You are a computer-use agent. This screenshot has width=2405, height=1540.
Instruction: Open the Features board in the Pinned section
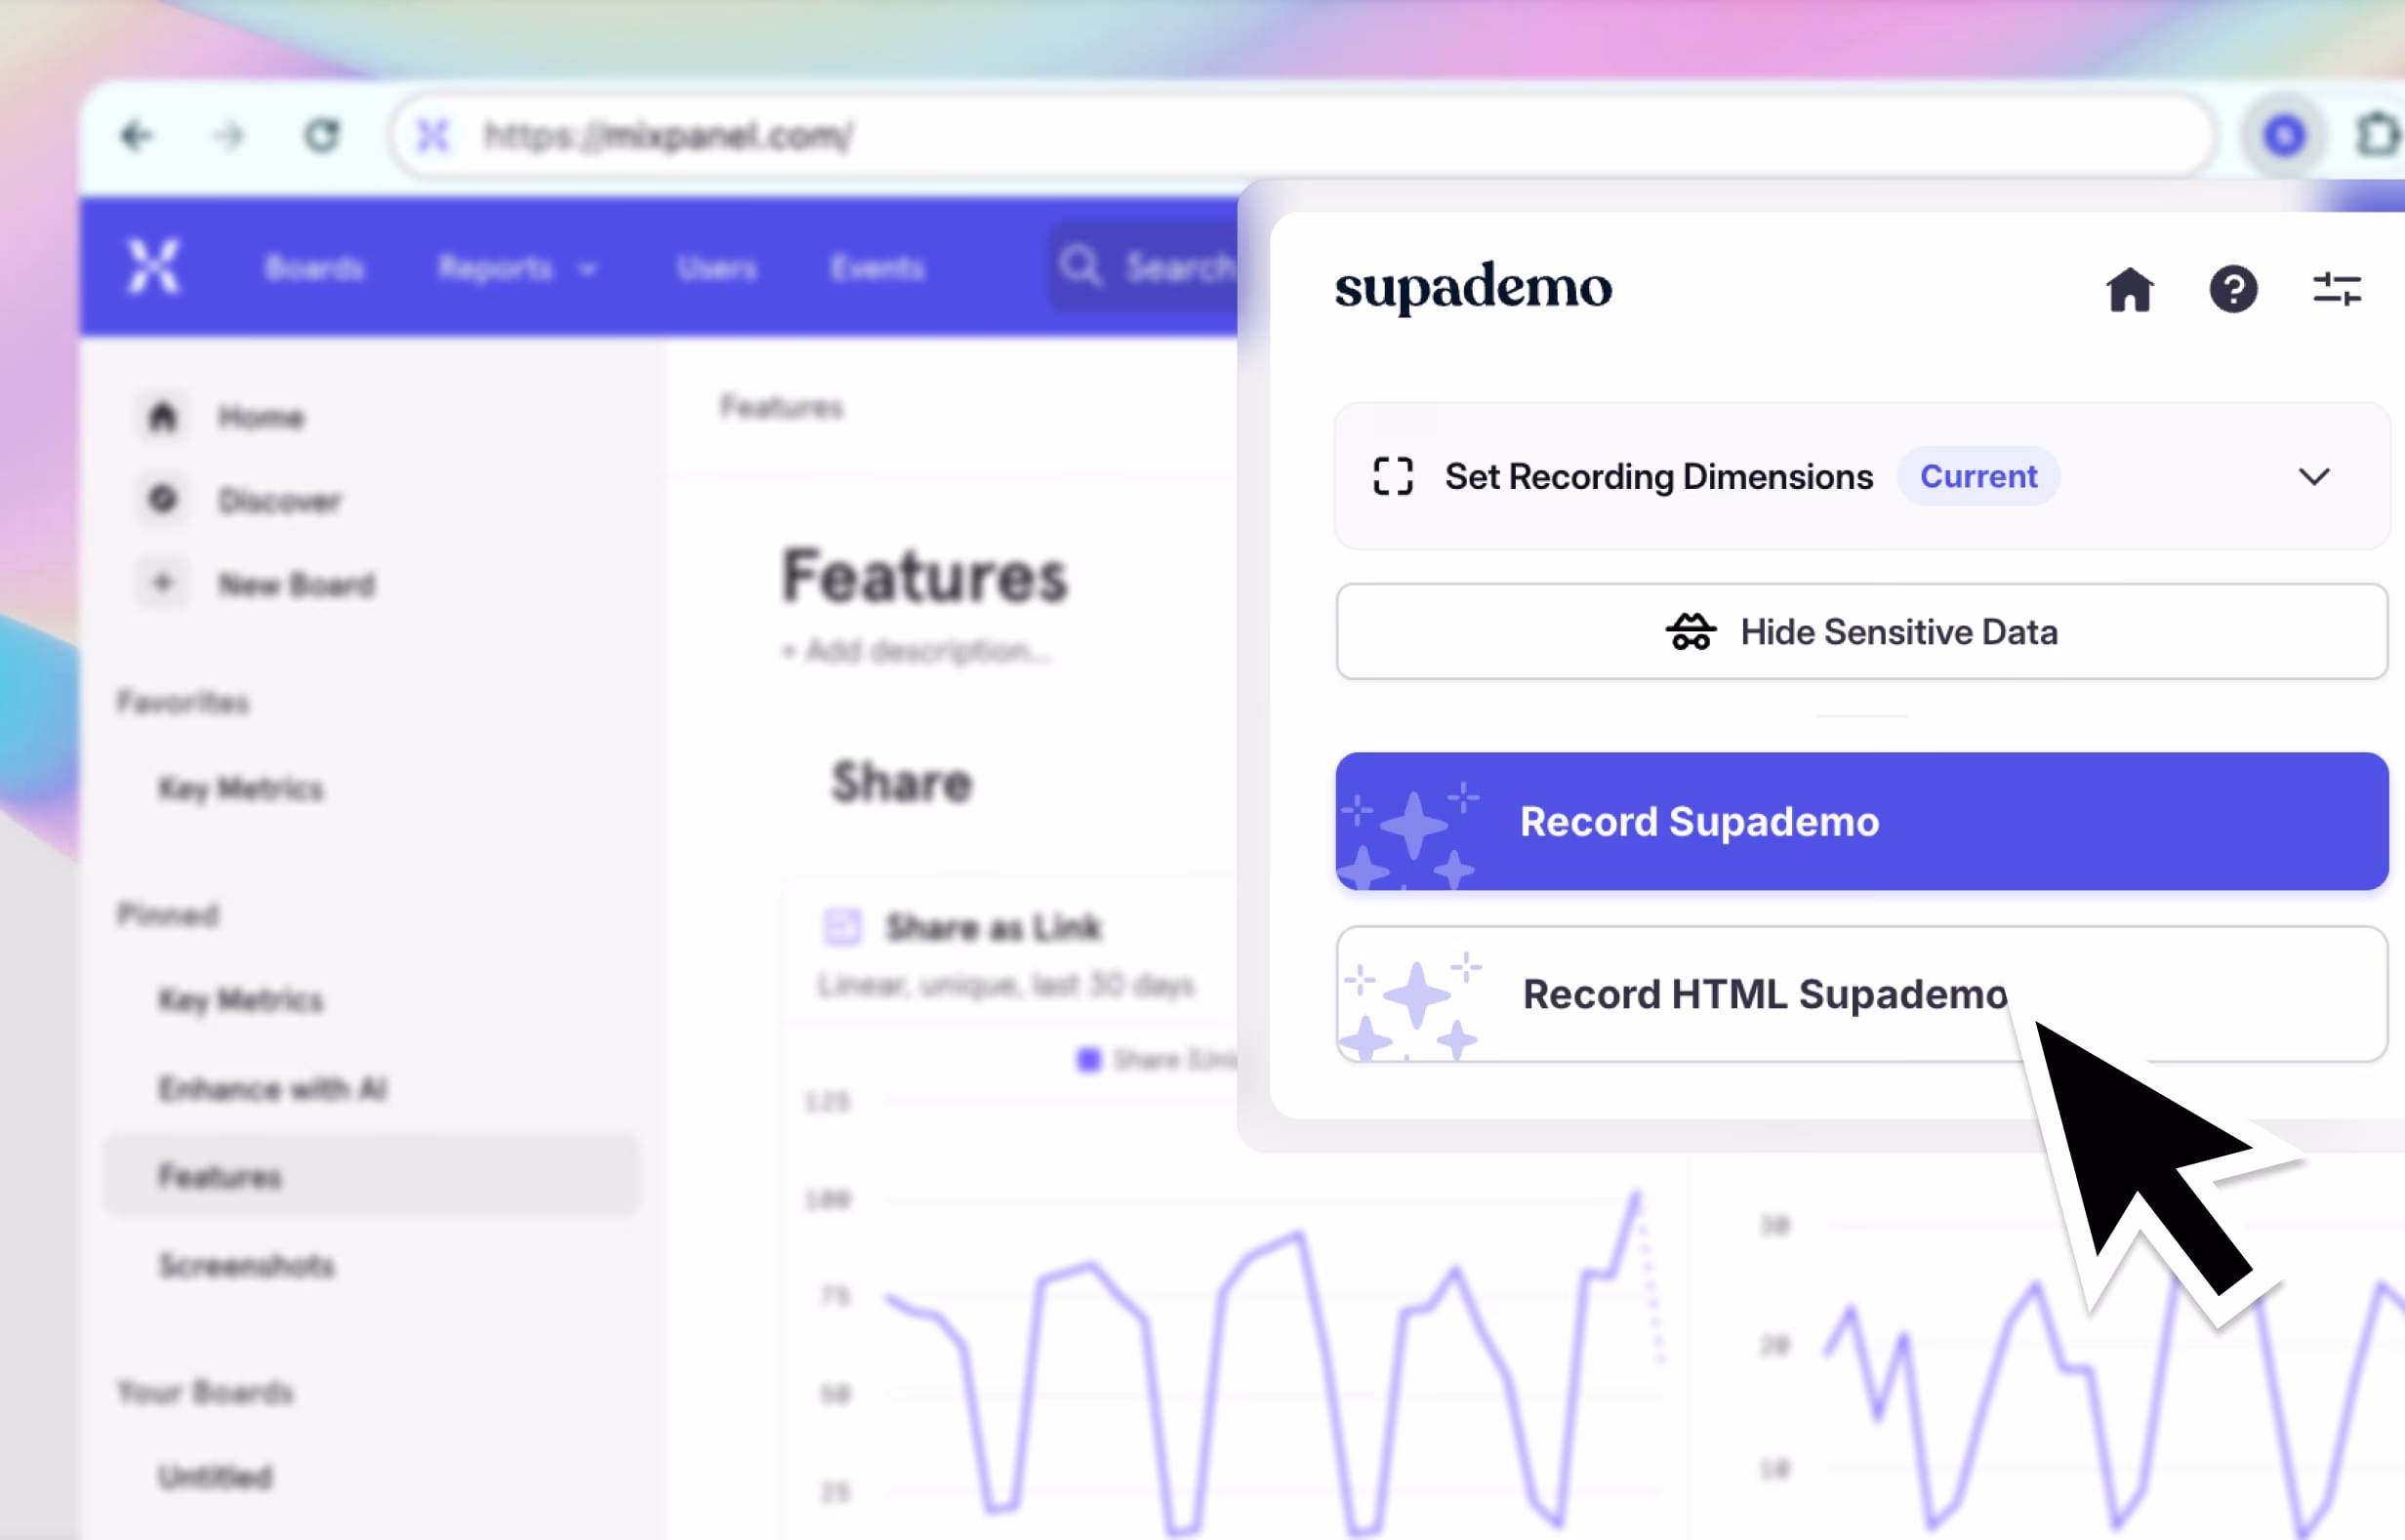(219, 1176)
